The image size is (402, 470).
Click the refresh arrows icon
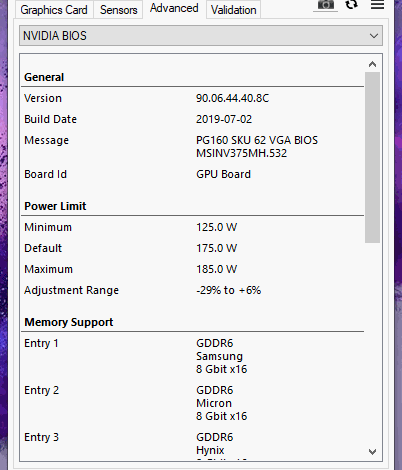coord(351,4)
